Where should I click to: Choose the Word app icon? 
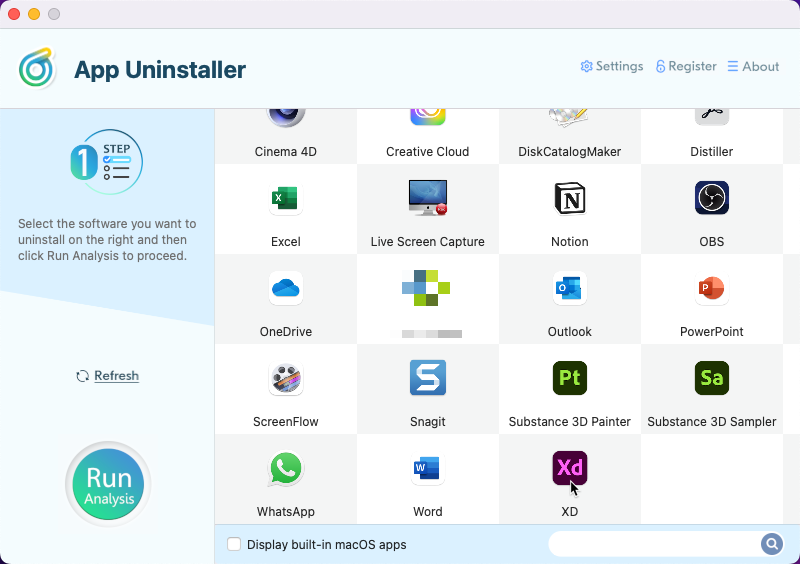[428, 468]
